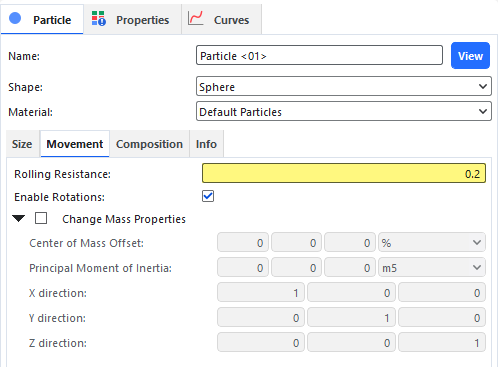Click the Curves chart icon
The image size is (498, 367).
(195, 18)
